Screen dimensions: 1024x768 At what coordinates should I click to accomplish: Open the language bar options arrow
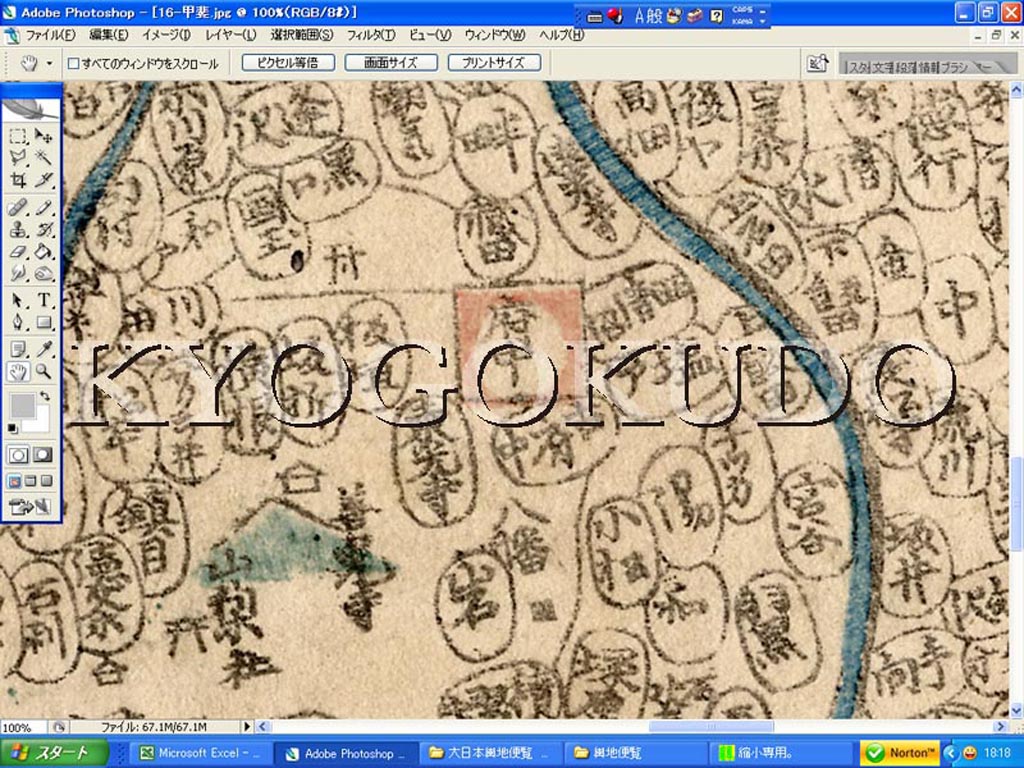763,22
